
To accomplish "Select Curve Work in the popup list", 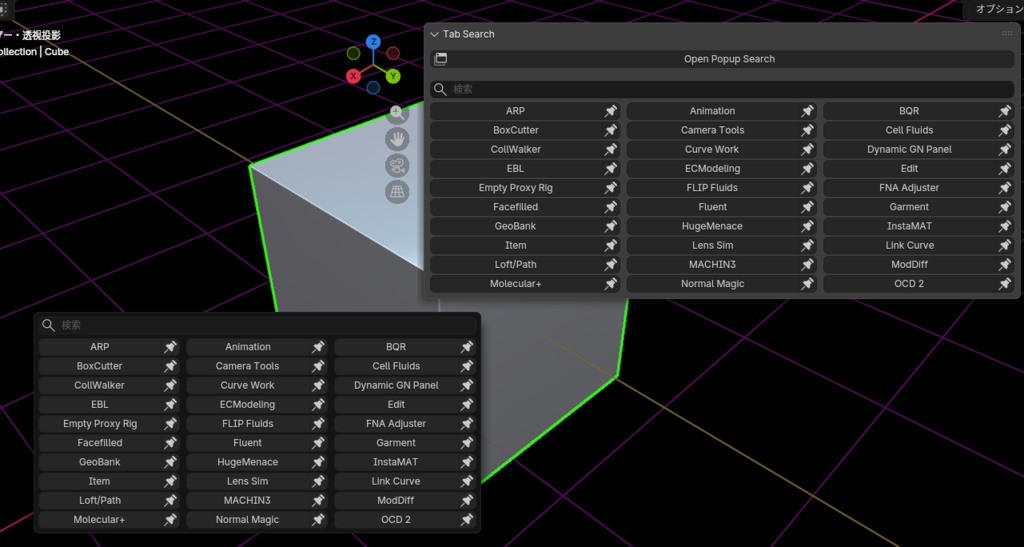I will (248, 385).
